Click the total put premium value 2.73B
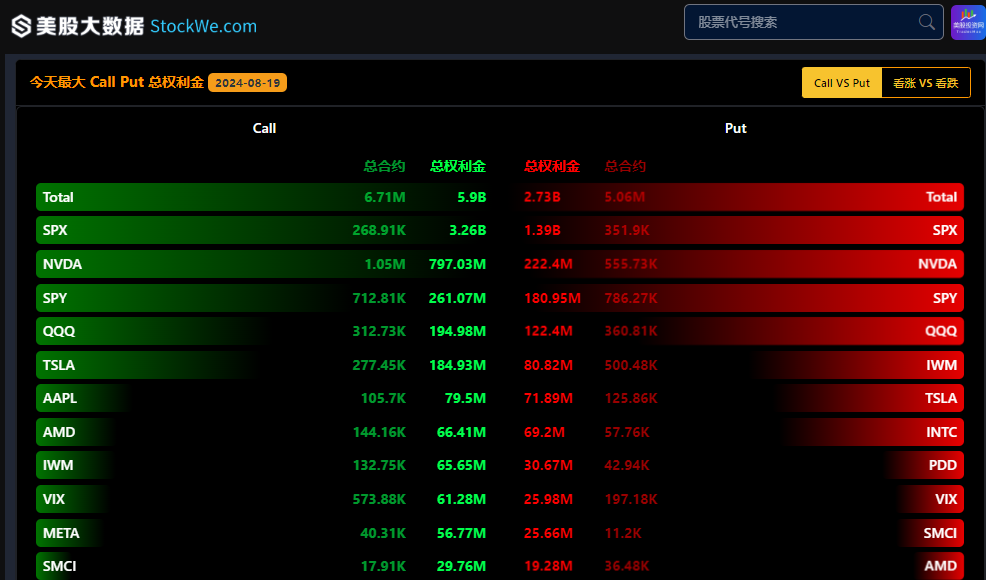 (542, 197)
